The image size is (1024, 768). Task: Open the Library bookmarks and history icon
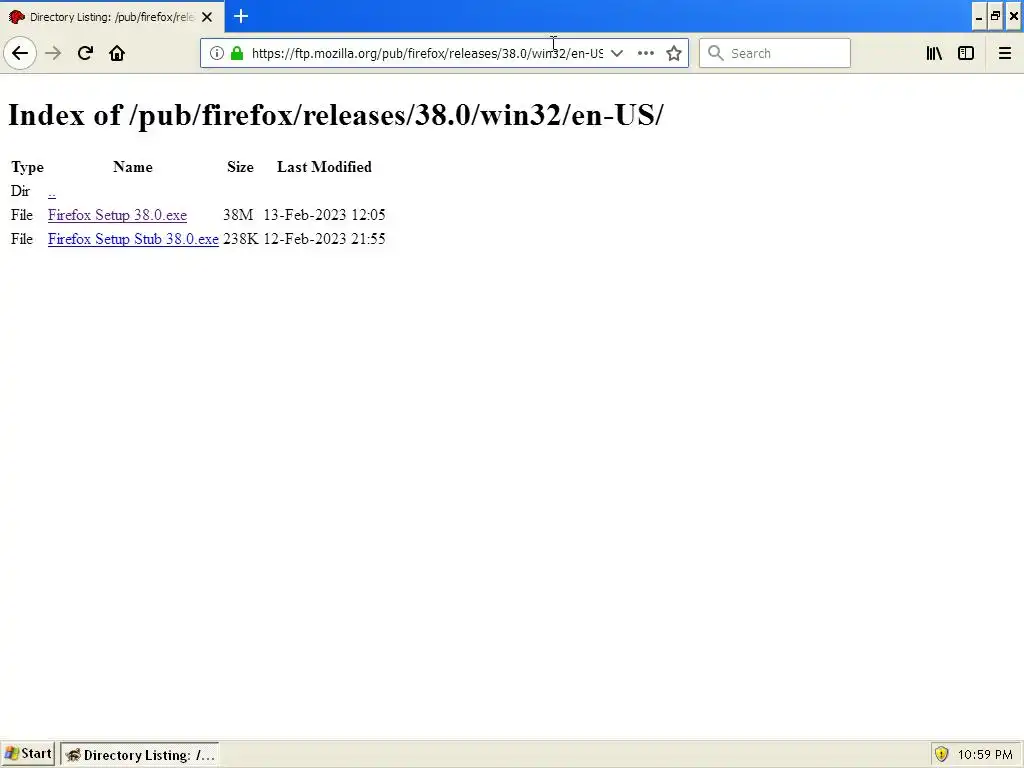[x=934, y=53]
